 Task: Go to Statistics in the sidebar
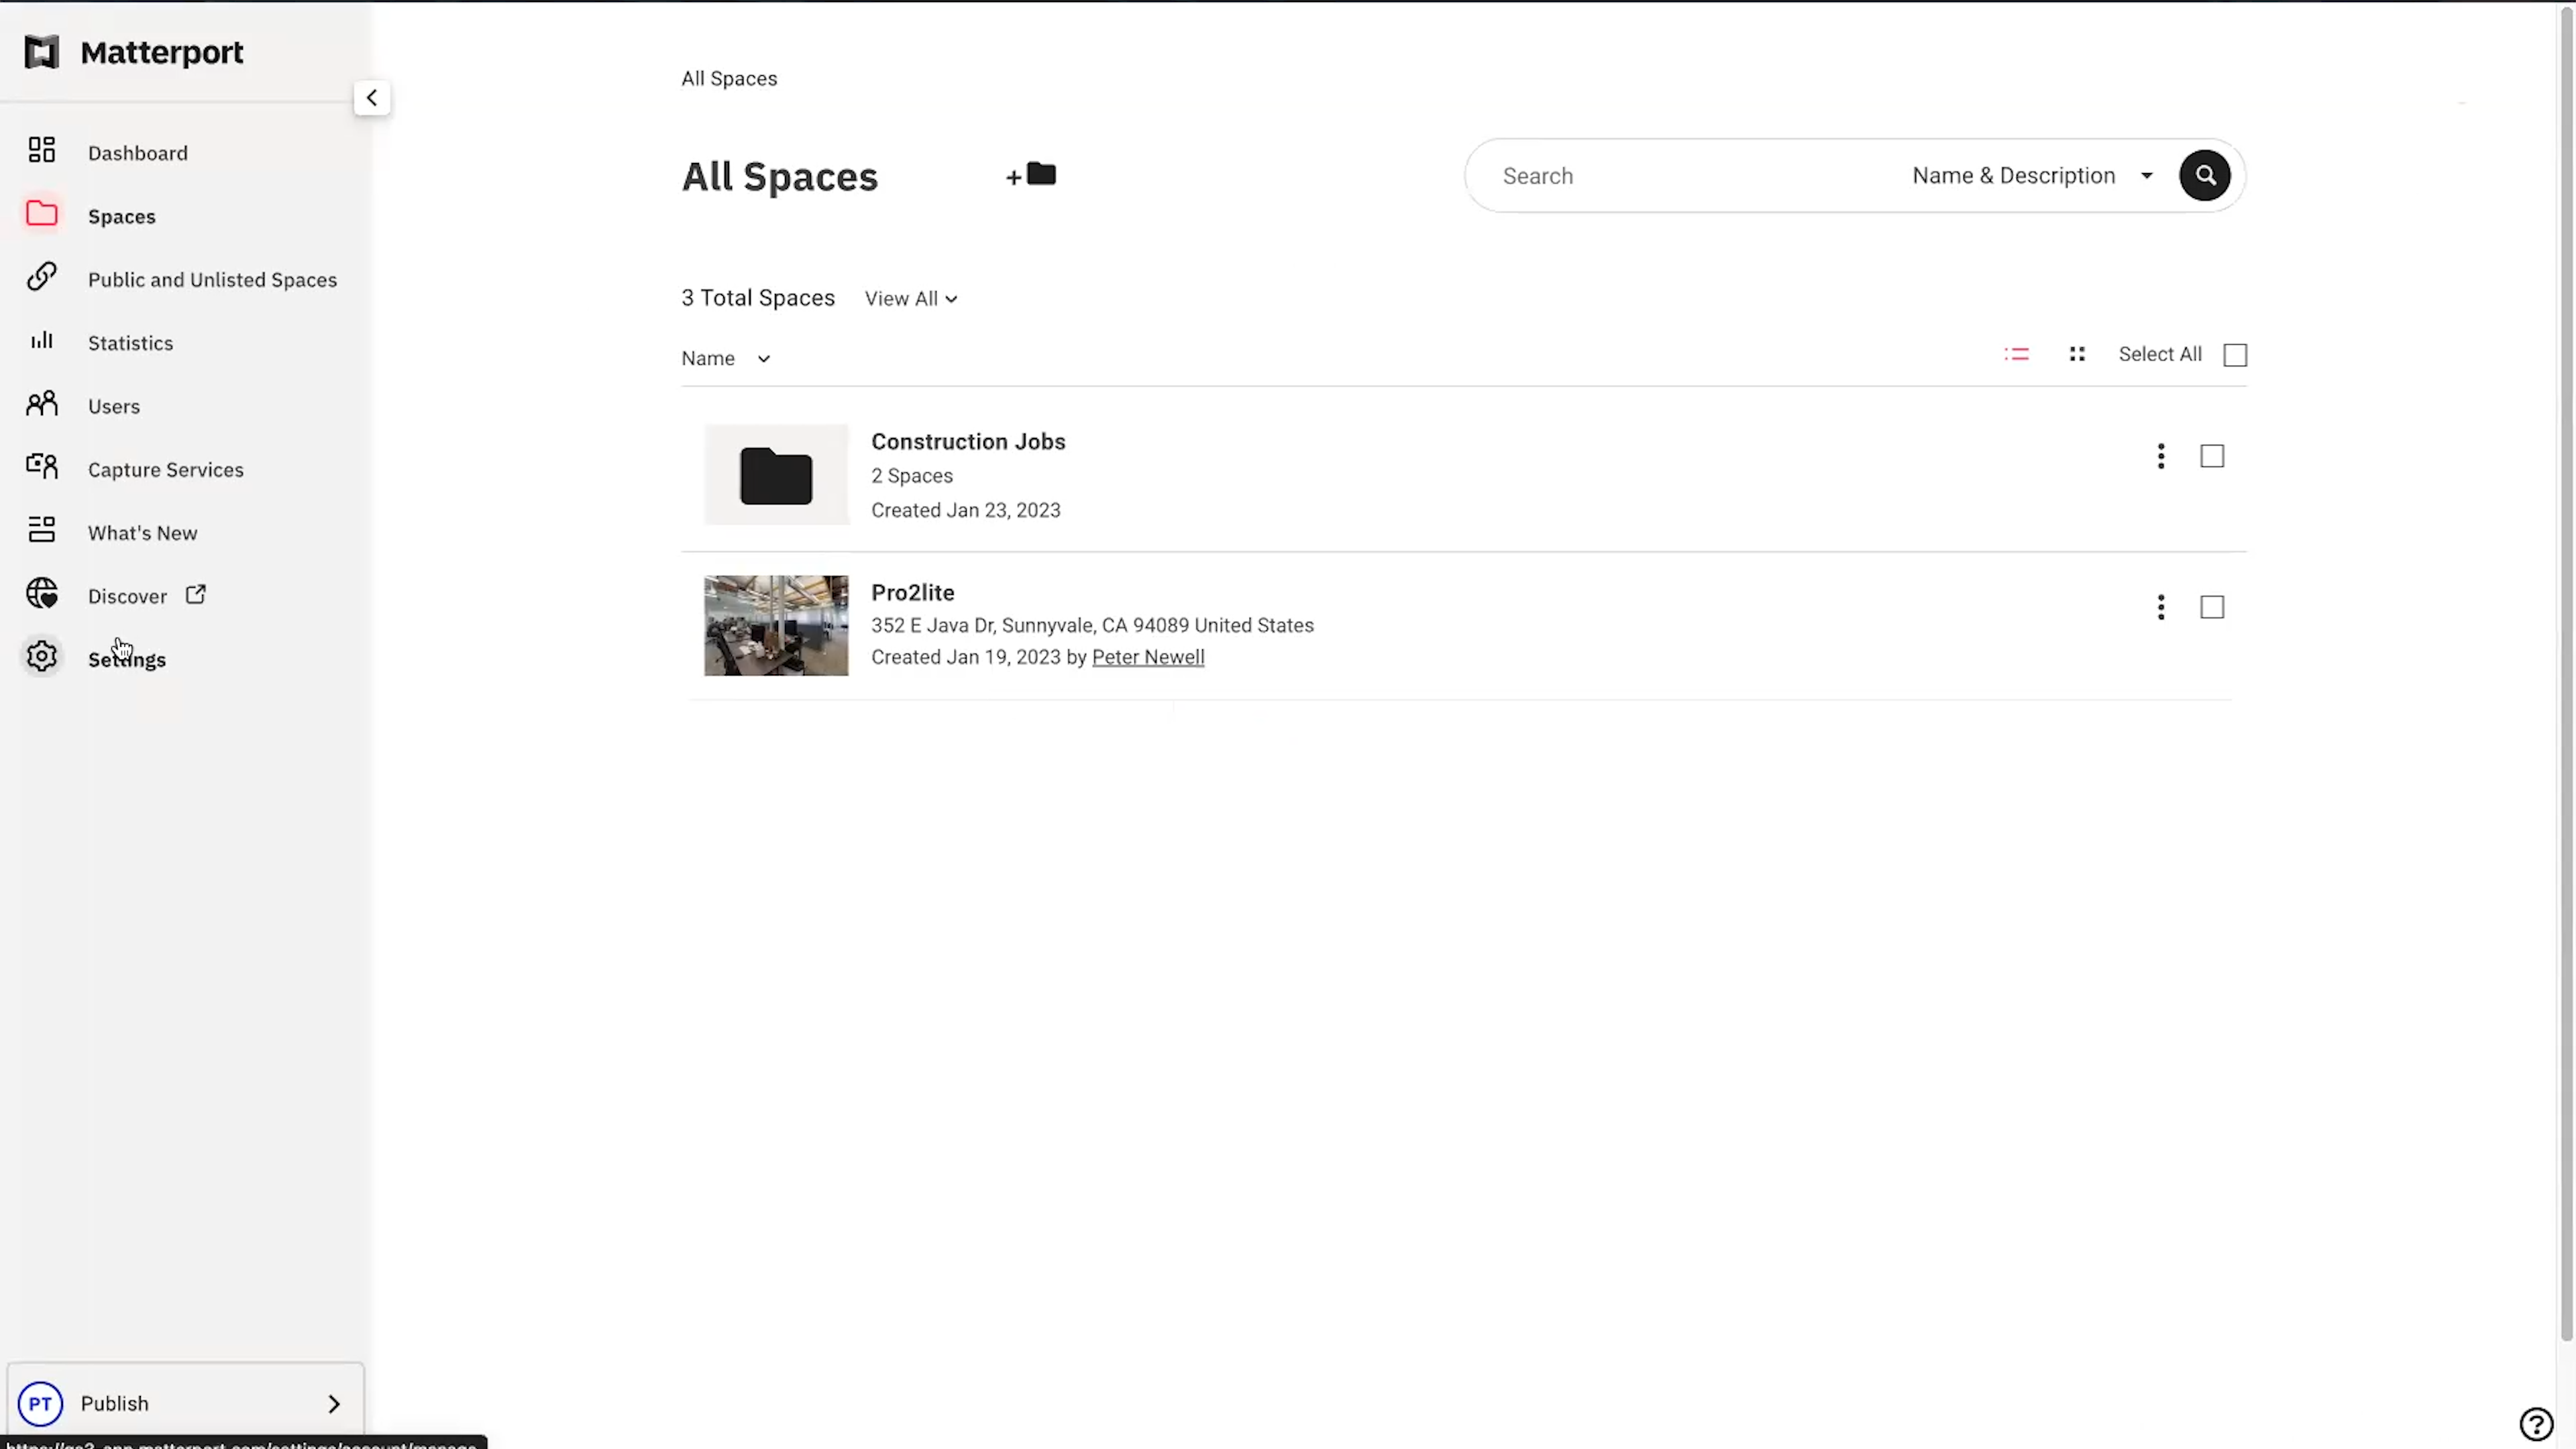[130, 343]
